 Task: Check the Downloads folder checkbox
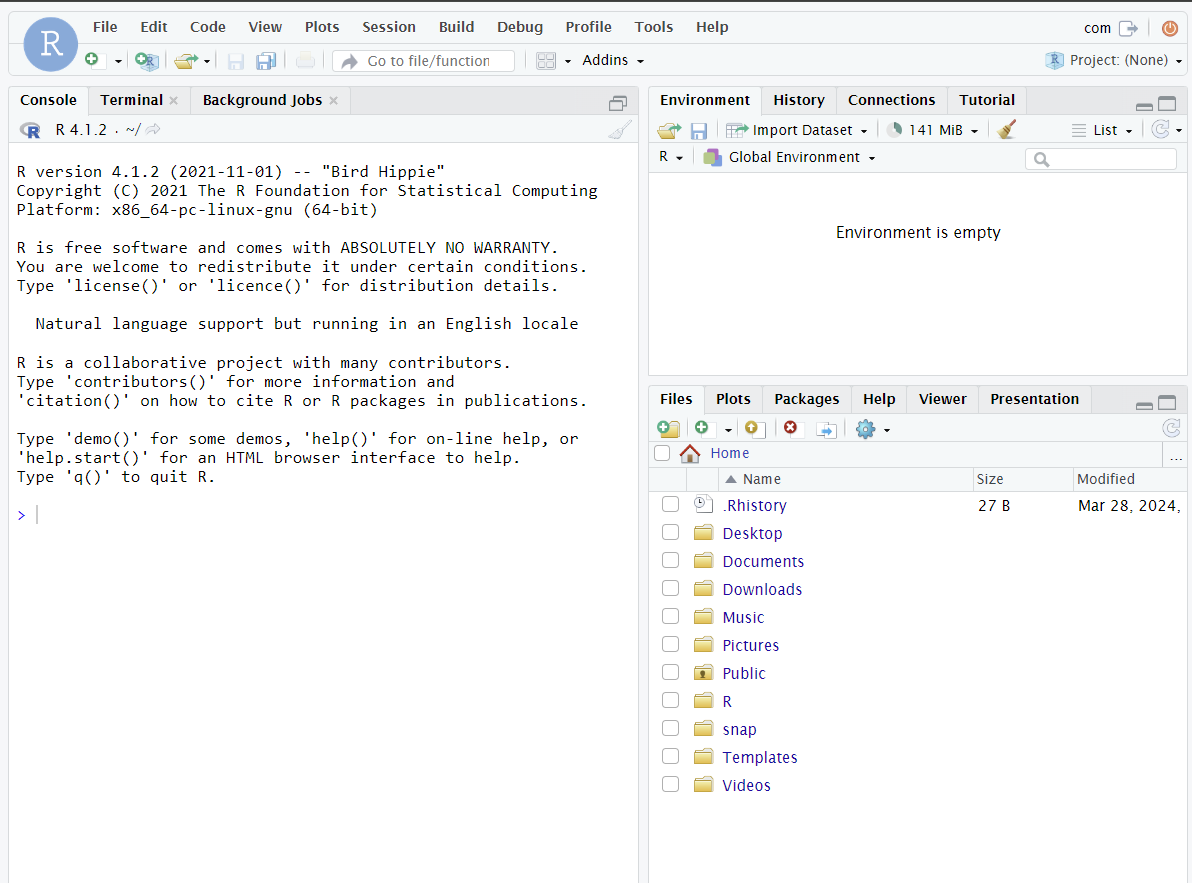tap(670, 588)
